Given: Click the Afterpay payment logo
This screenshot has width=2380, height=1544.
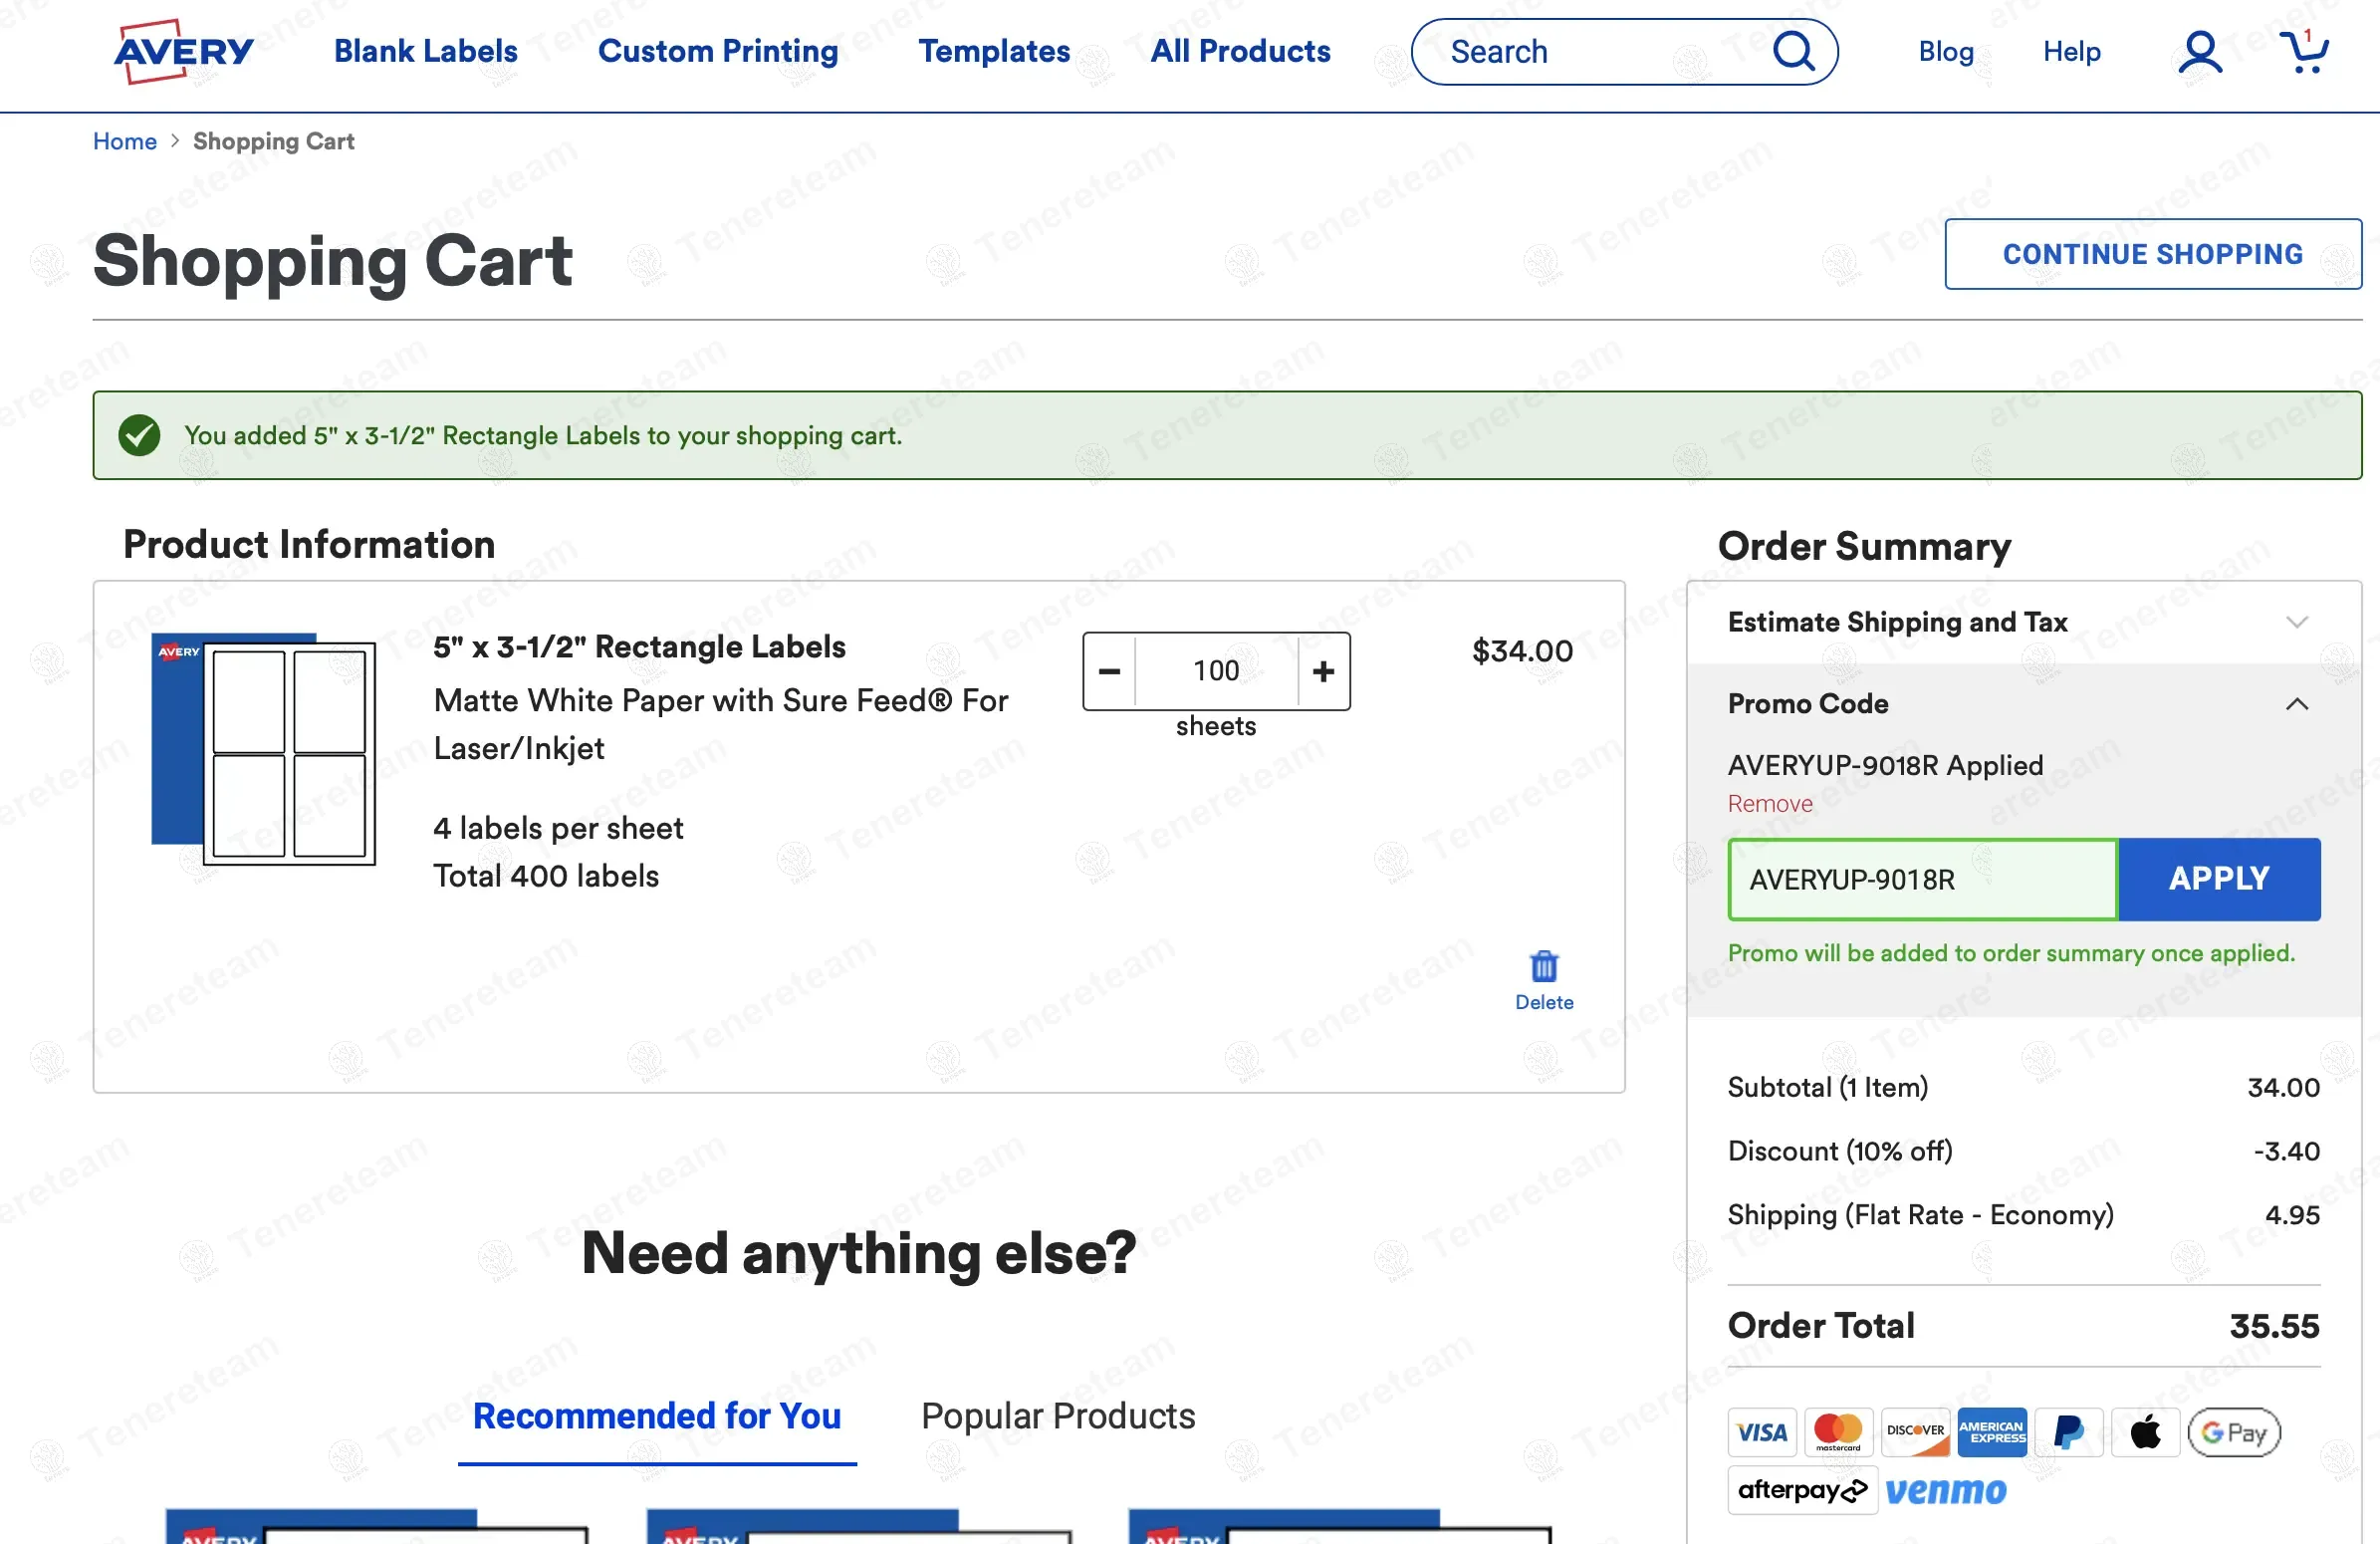Looking at the screenshot, I should [1801, 1490].
